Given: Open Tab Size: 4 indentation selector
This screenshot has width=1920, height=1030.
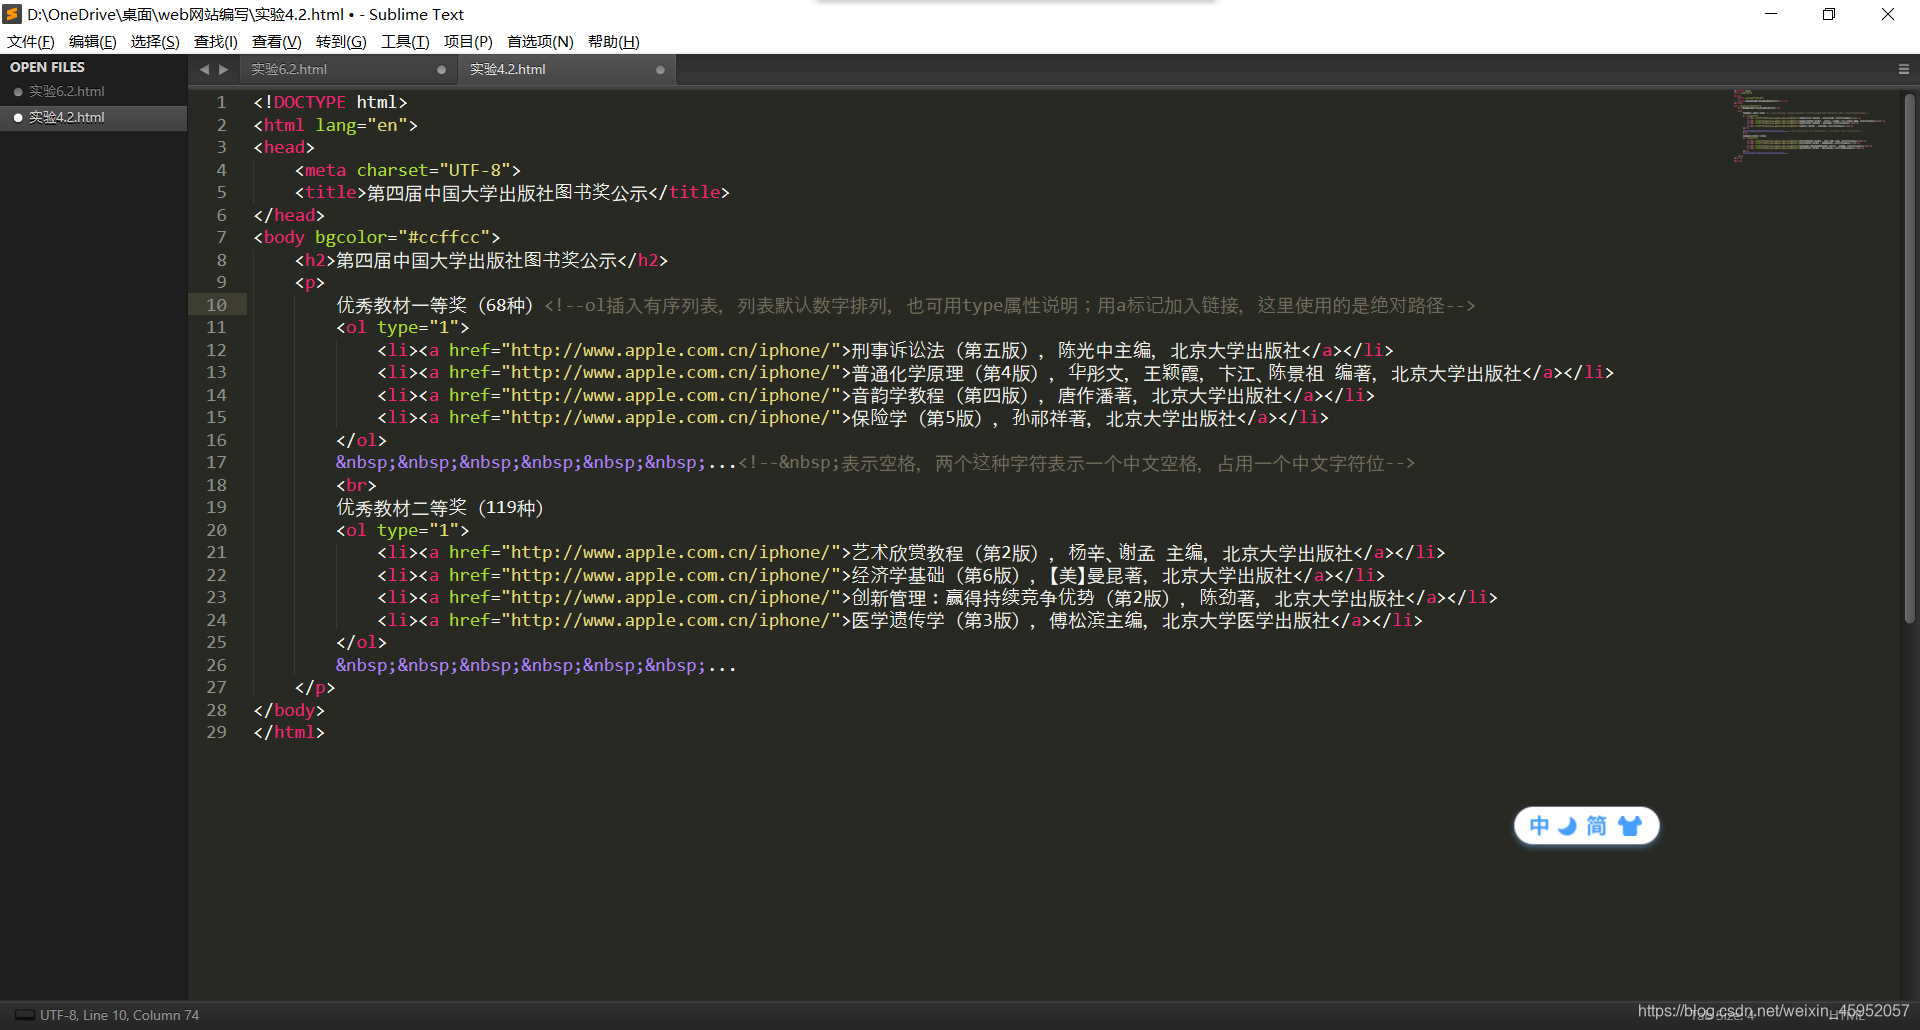Looking at the screenshot, I should coord(1723,1015).
